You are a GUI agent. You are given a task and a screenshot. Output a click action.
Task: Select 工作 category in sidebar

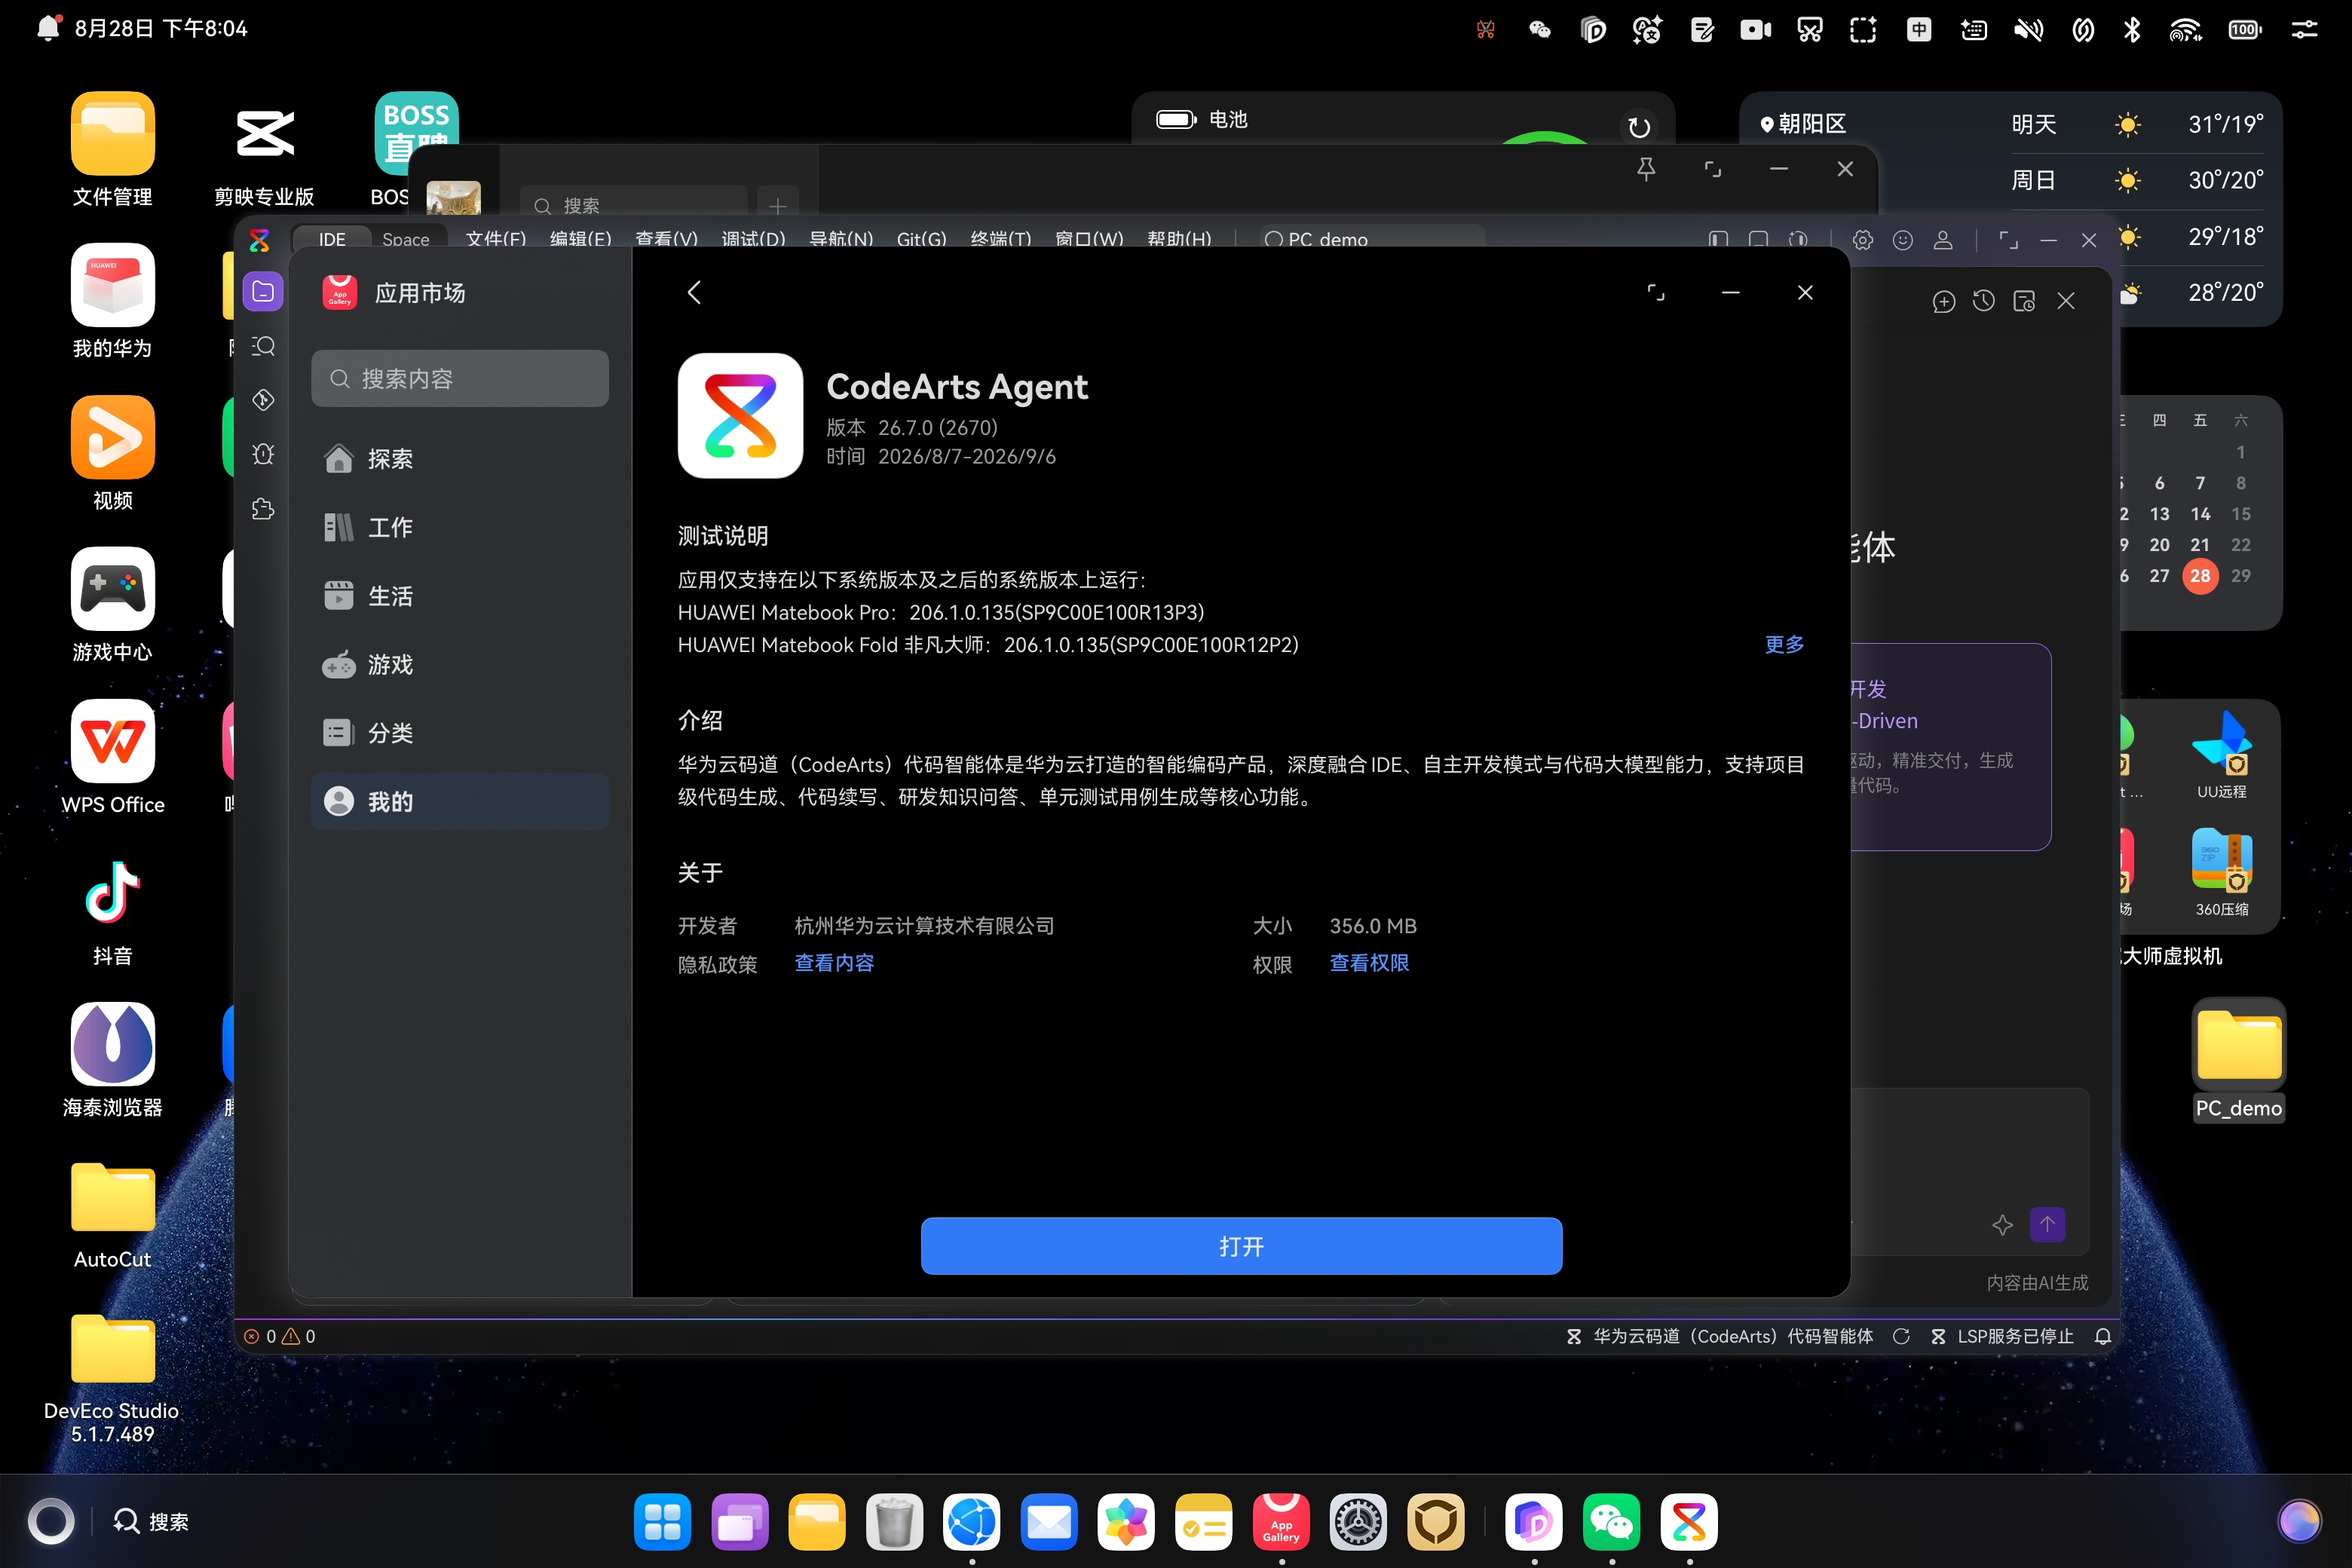460,527
